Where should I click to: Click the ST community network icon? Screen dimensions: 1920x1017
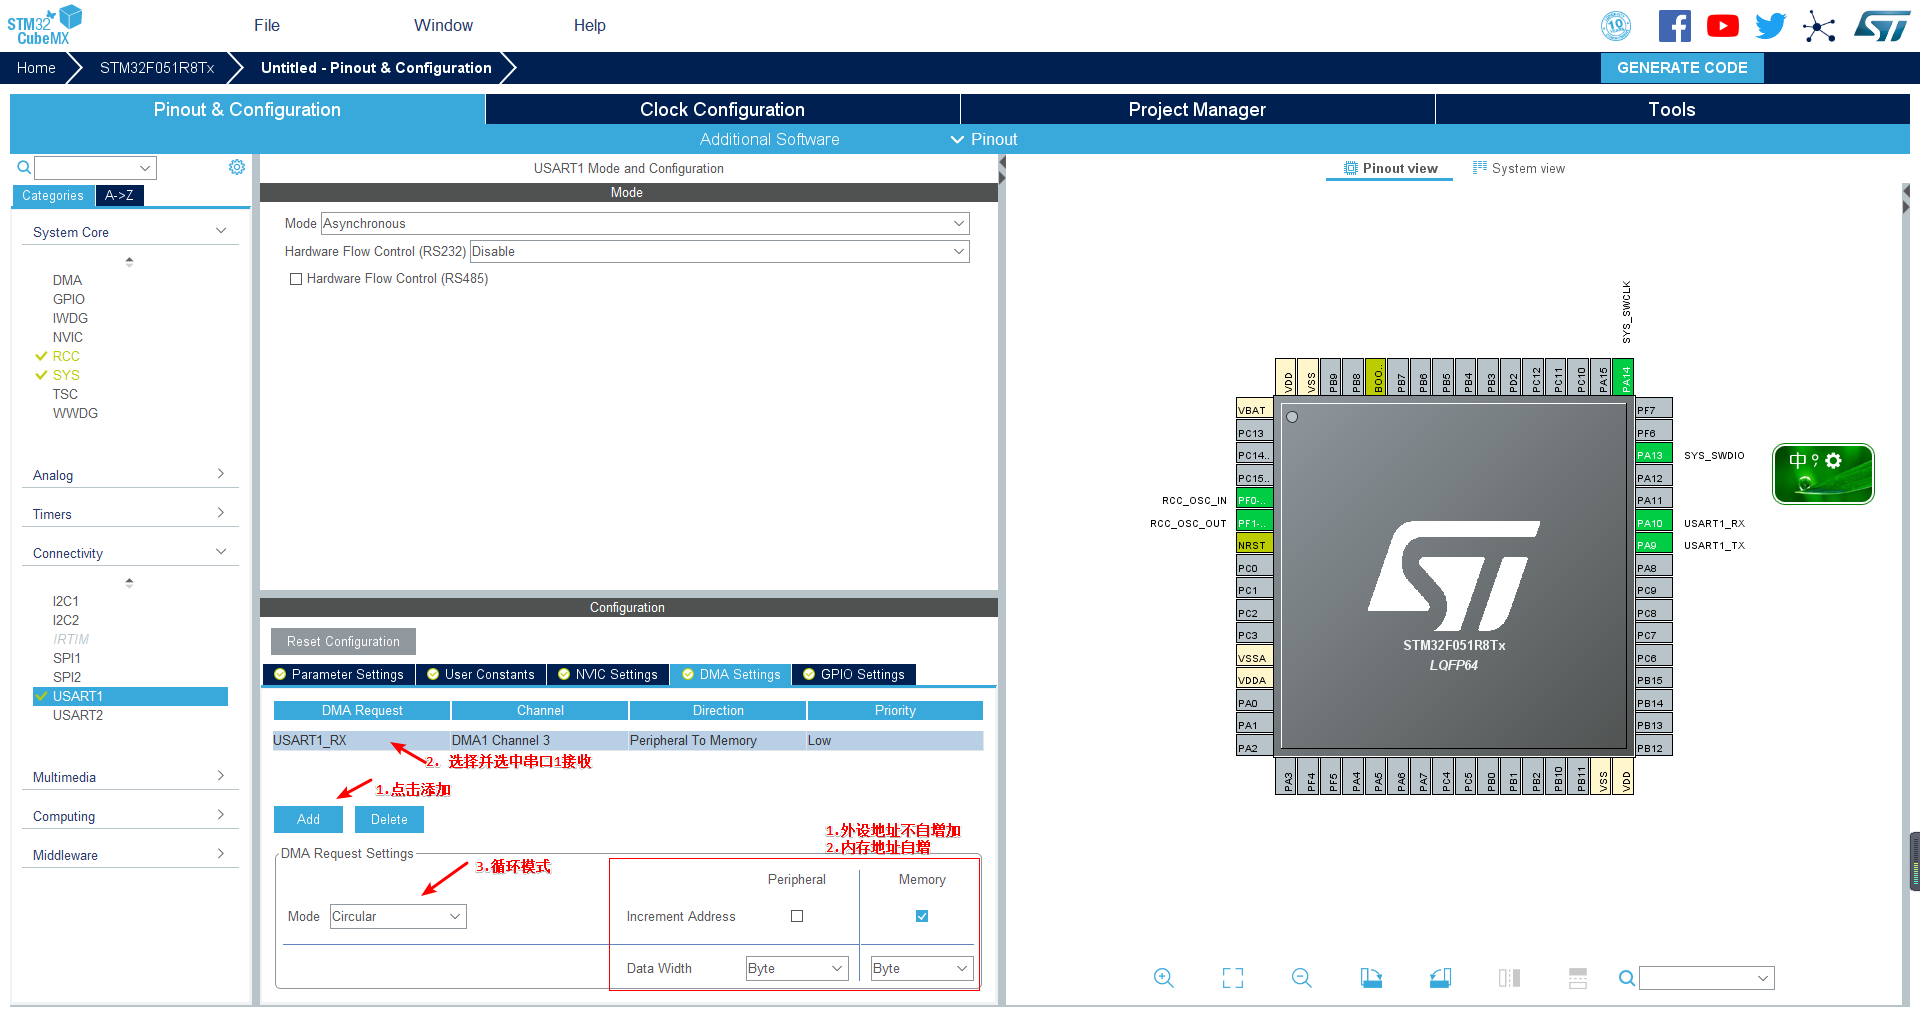point(1819,26)
